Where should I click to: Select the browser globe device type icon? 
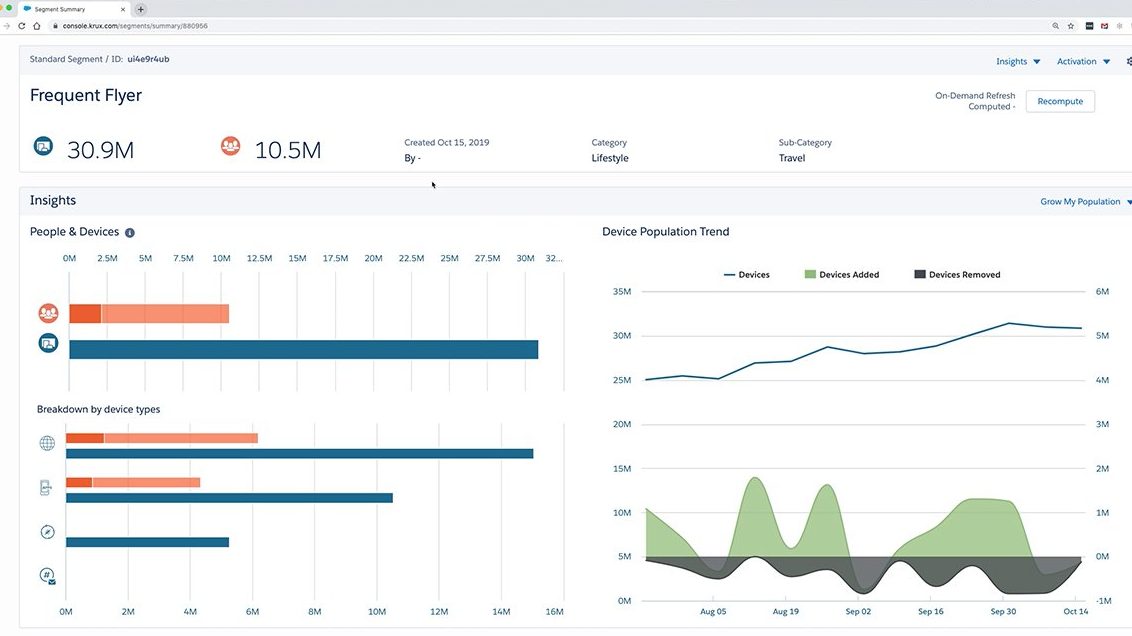(47, 443)
